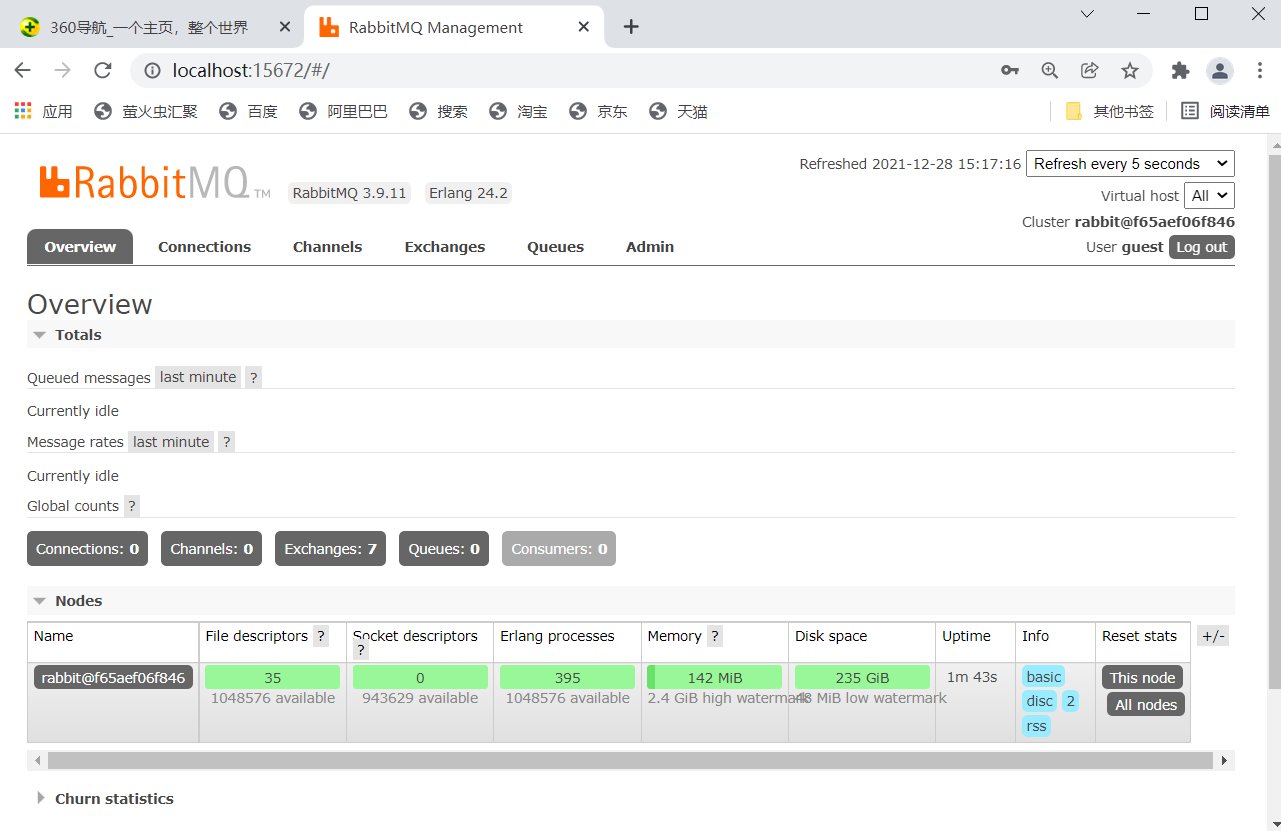Image resolution: width=1281 pixels, height=831 pixels.
Task: Open the 其他书签 folder
Action: coord(1109,111)
